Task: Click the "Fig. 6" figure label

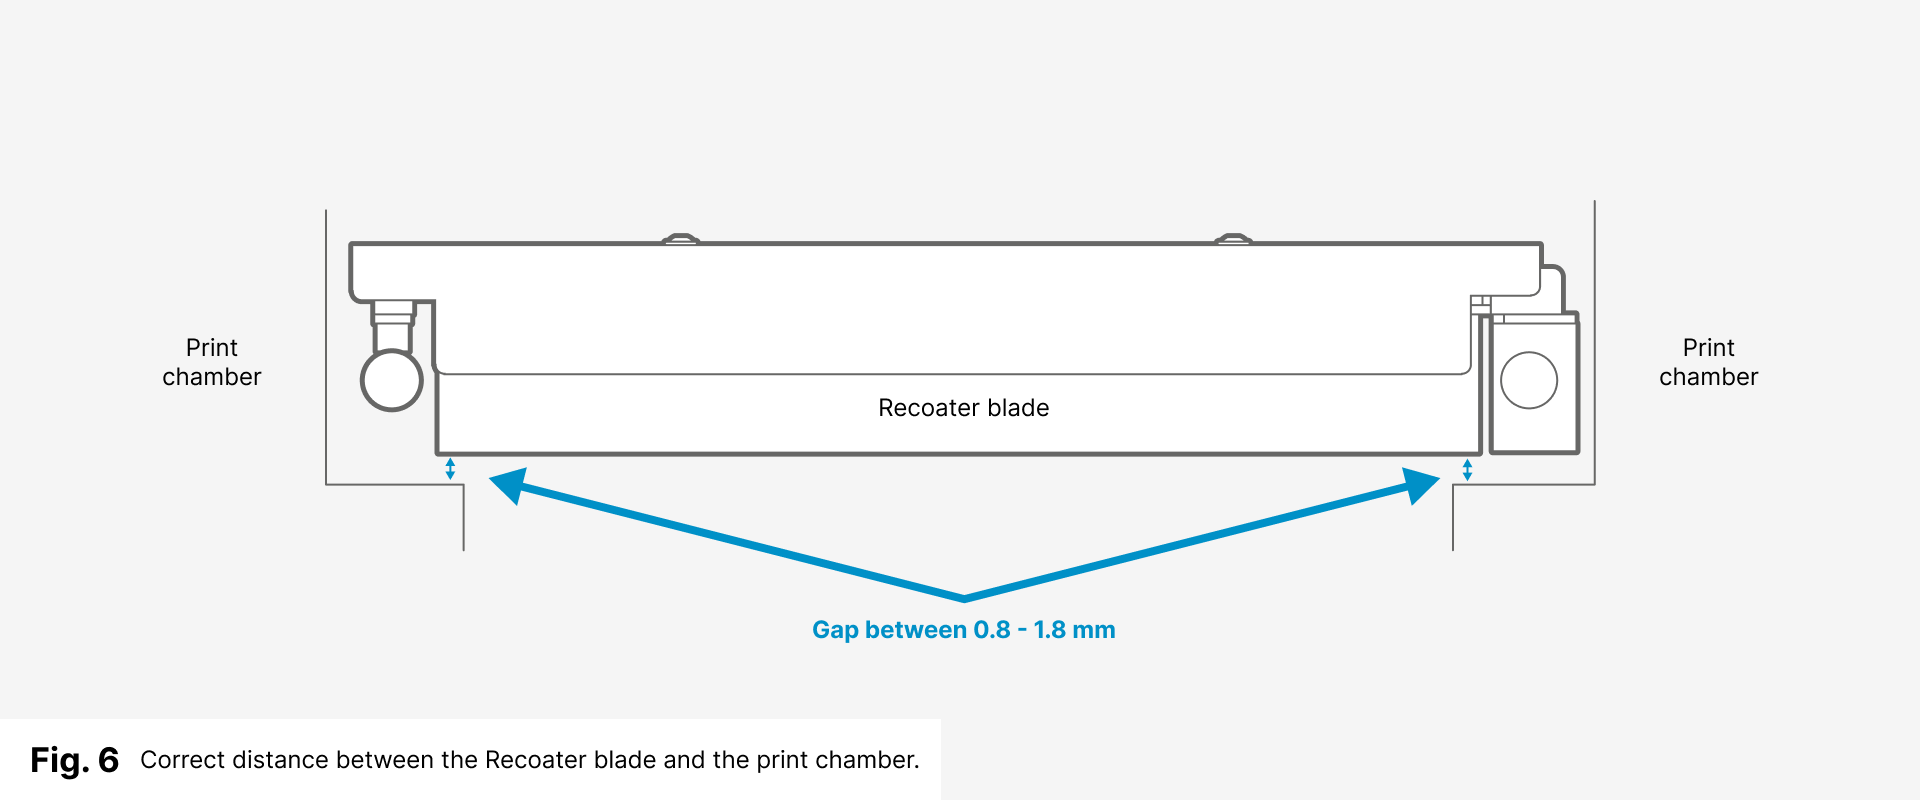Action: 74,760
